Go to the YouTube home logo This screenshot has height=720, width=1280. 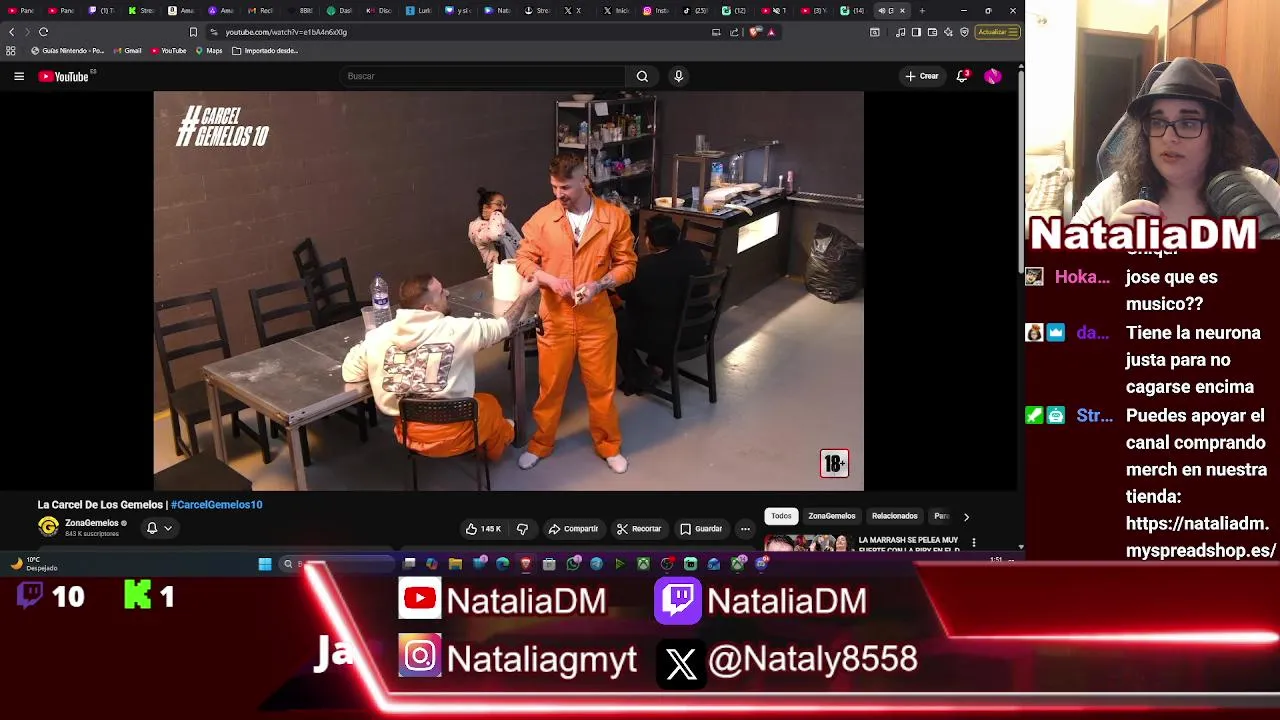pyautogui.click(x=64, y=76)
